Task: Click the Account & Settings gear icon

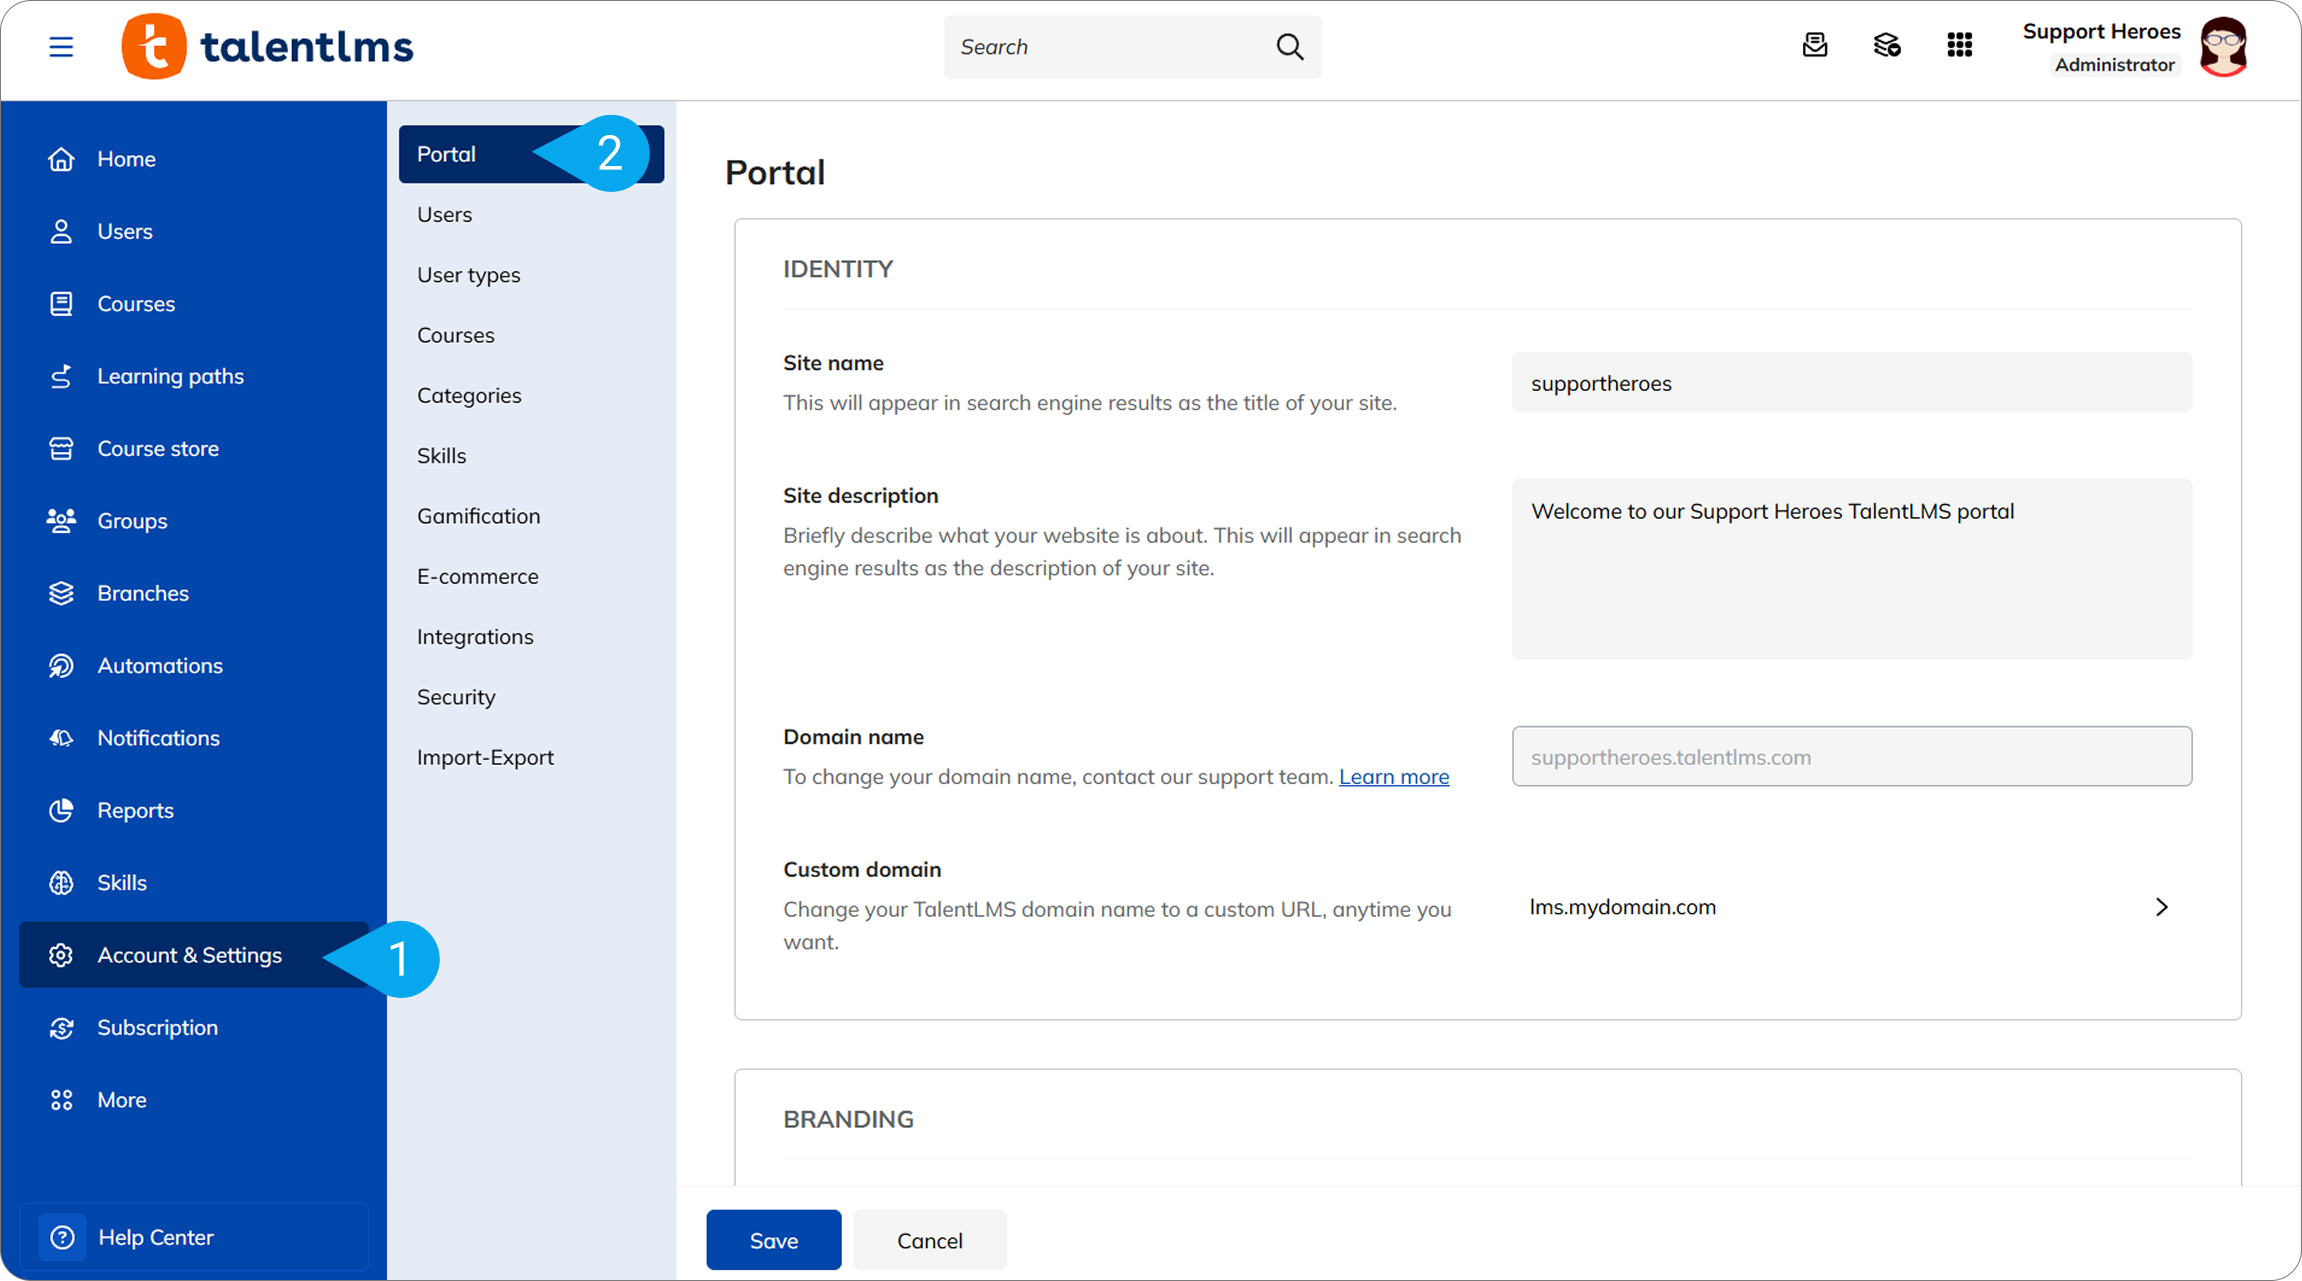Action: tap(61, 955)
